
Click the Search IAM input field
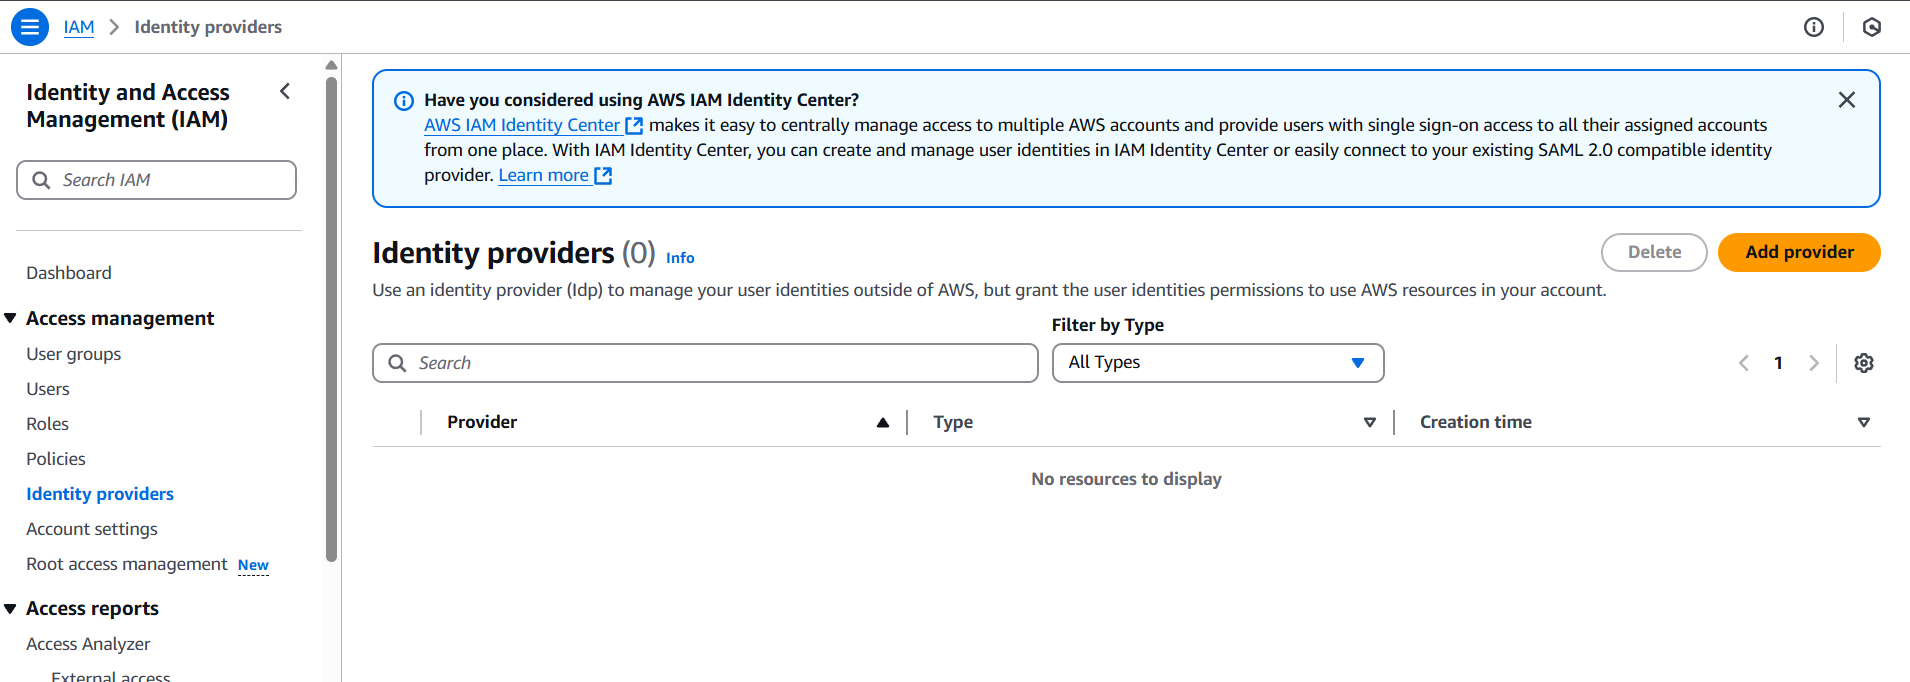click(x=156, y=180)
